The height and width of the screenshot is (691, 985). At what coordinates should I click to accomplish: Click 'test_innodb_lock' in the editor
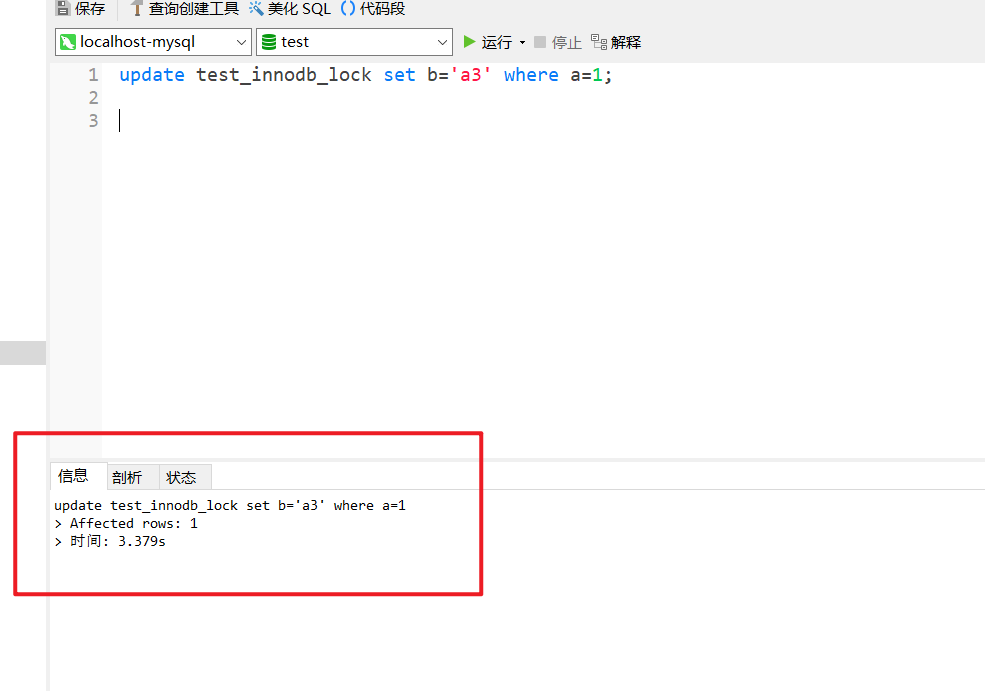click(284, 75)
